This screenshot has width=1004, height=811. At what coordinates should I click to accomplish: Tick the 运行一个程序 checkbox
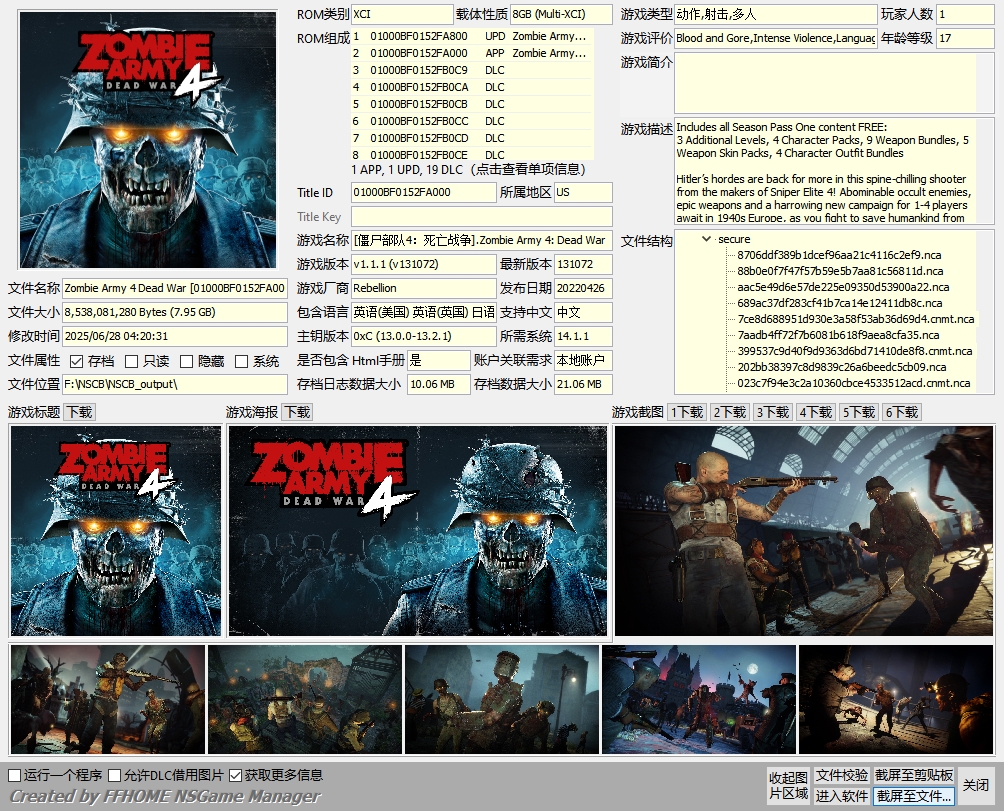pyautogui.click(x=15, y=775)
